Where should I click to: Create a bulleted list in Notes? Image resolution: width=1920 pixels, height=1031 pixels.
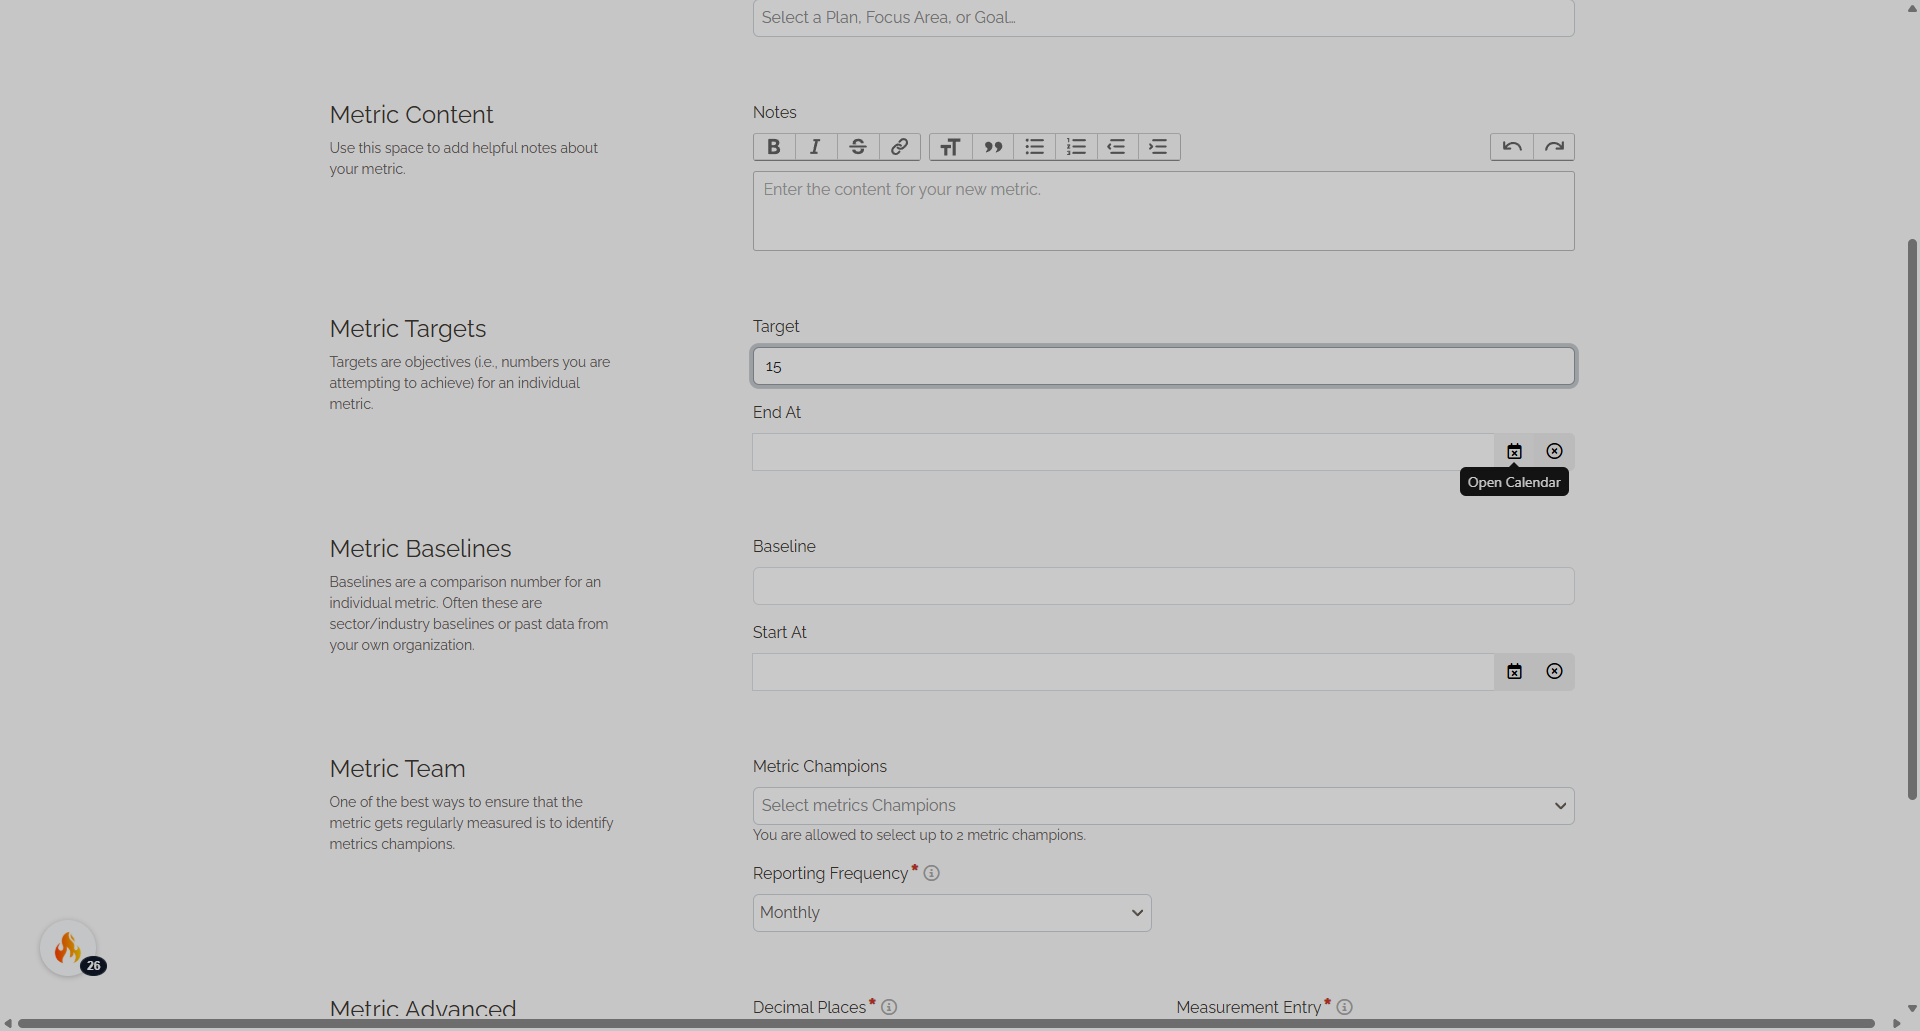point(1035,147)
